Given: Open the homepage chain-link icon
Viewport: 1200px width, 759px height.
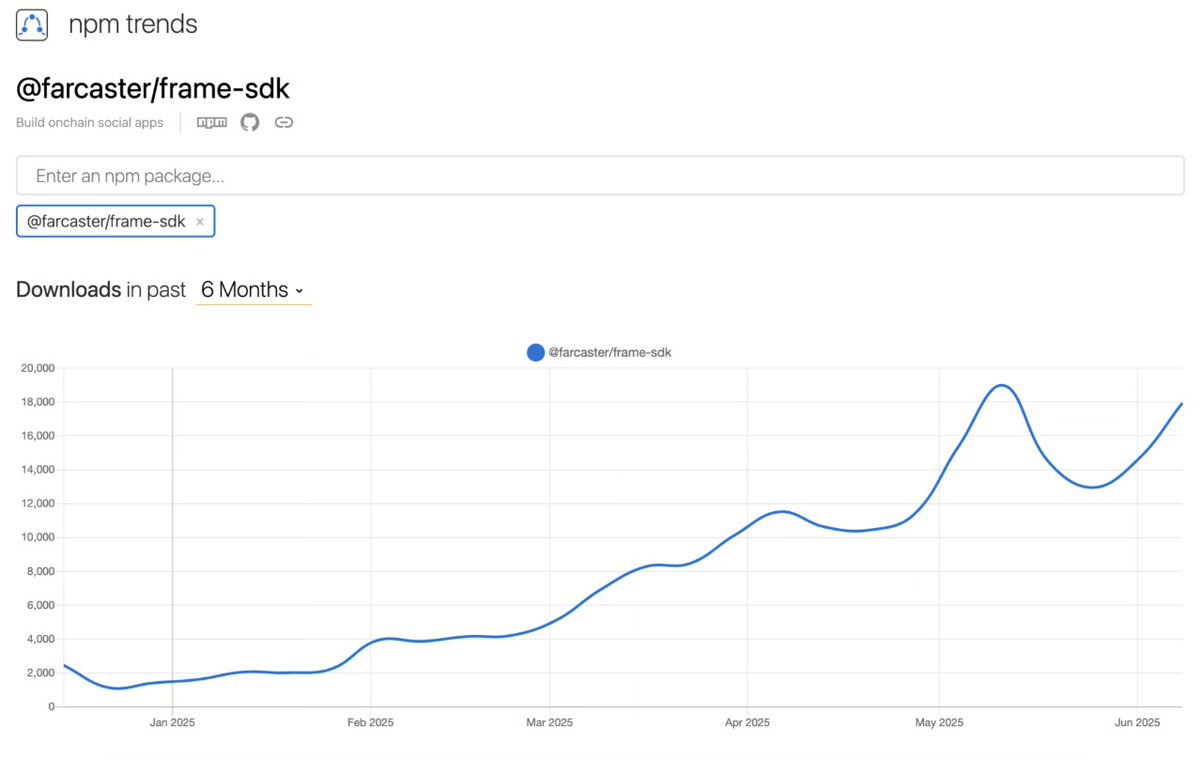Looking at the screenshot, I should (284, 122).
